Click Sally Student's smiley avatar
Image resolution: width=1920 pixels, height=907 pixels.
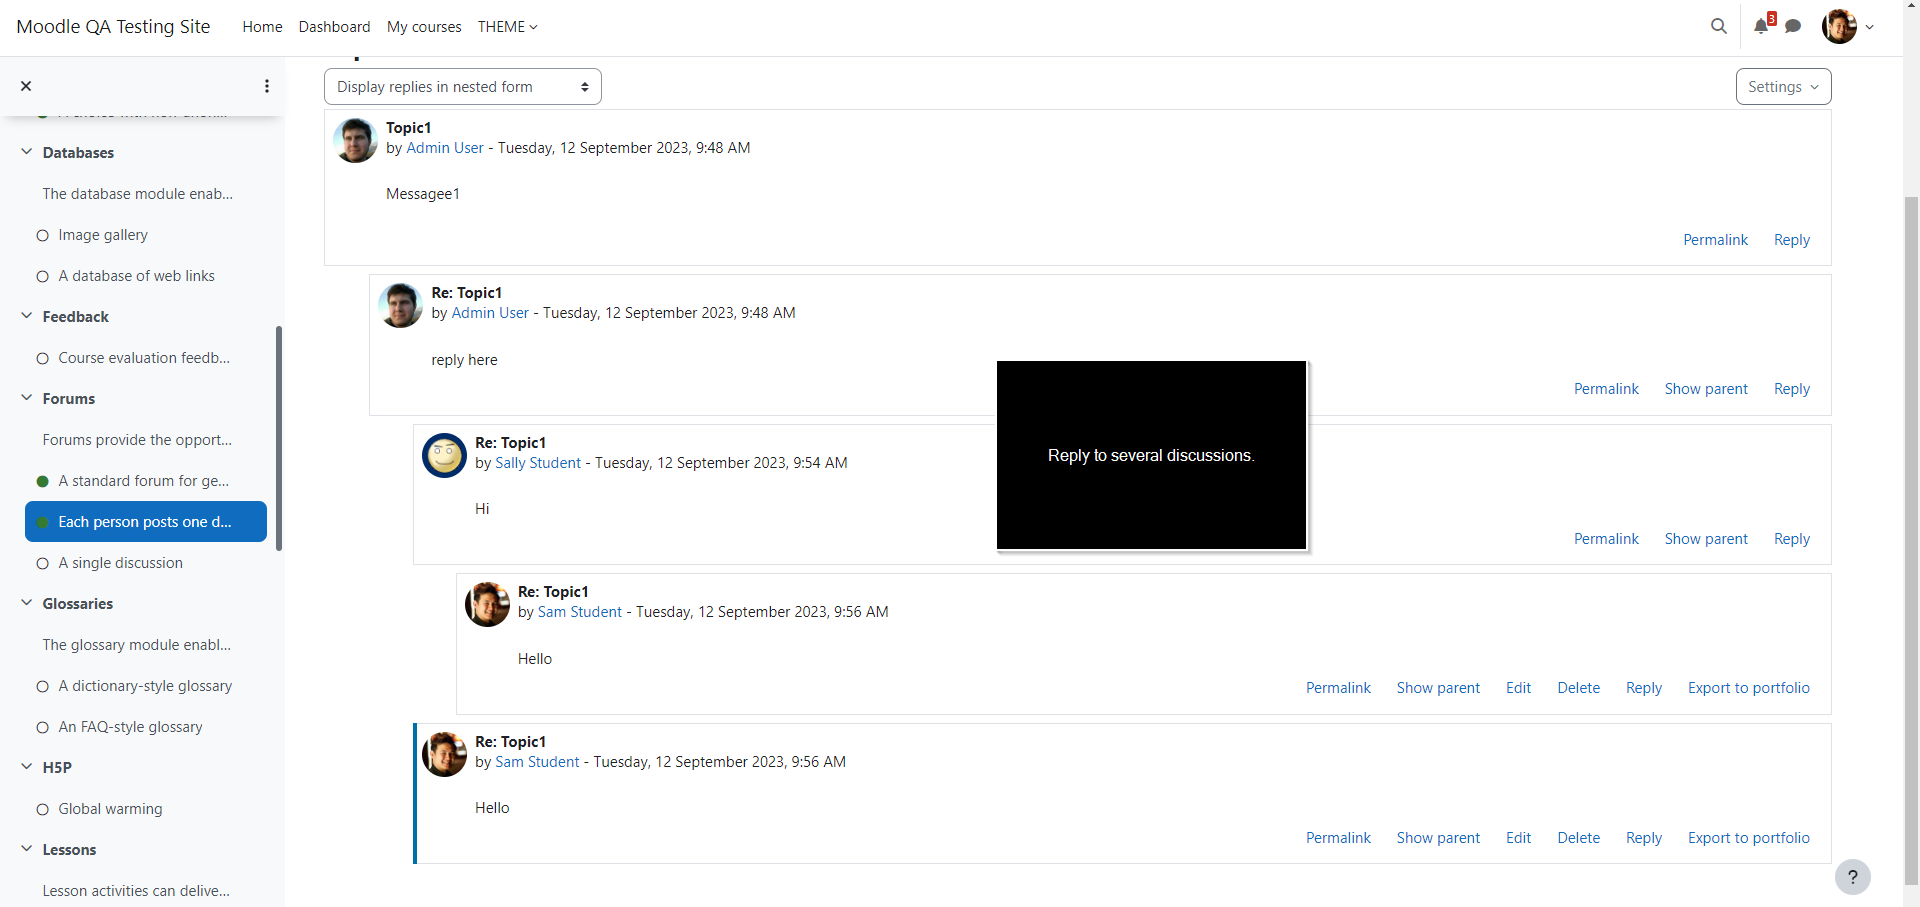pos(445,455)
